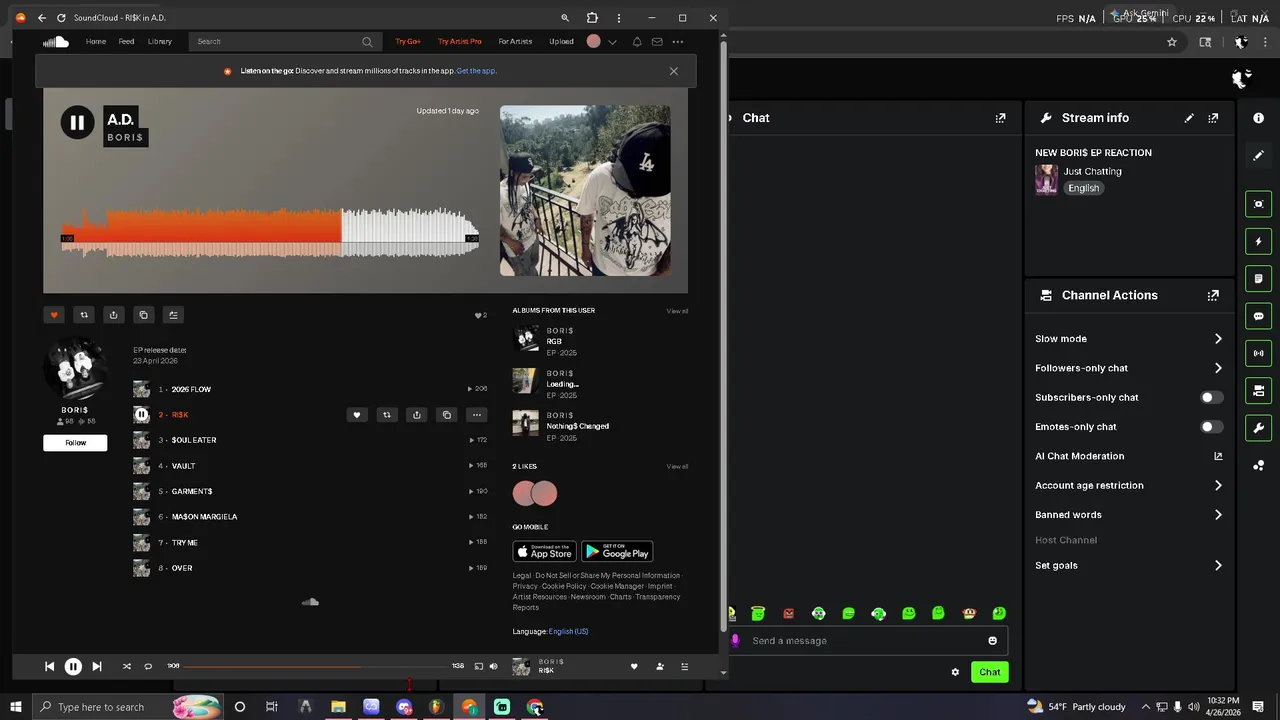Pop out the Chat panel
The image size is (1280, 720).
[1000, 118]
